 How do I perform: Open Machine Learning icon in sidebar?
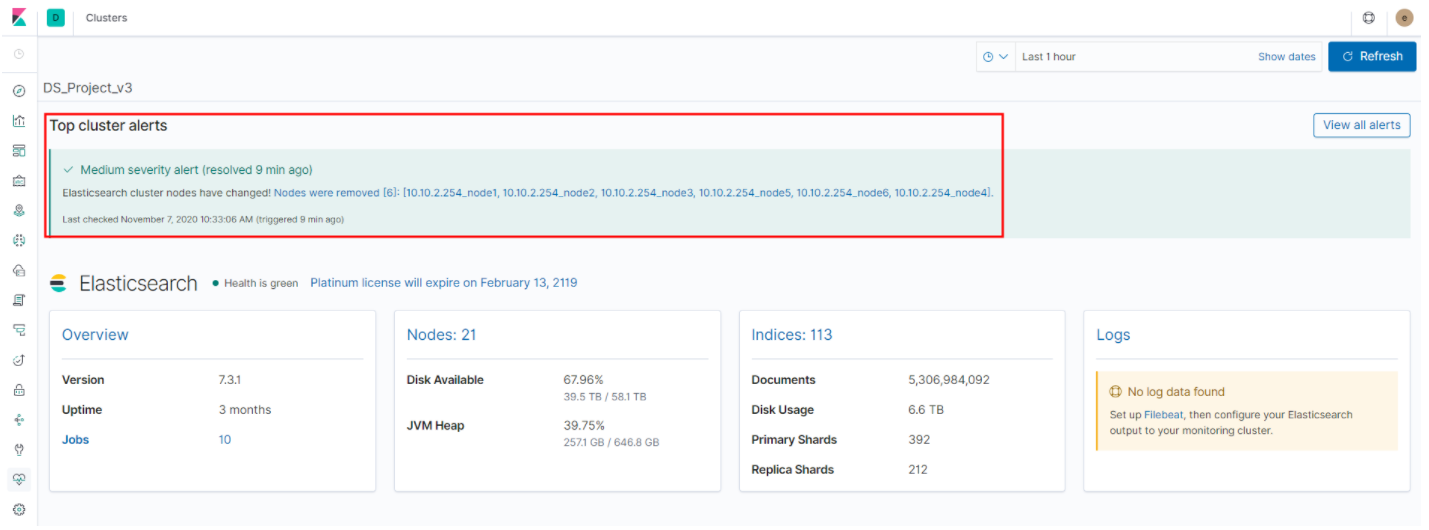(19, 240)
